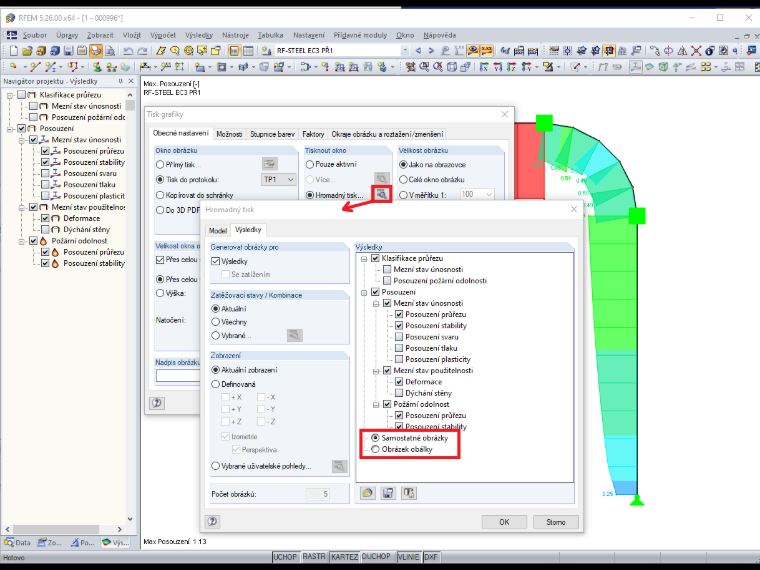Check Dýchání stěny in dialog results tree
This screenshot has width=760, height=570.
(x=399, y=393)
